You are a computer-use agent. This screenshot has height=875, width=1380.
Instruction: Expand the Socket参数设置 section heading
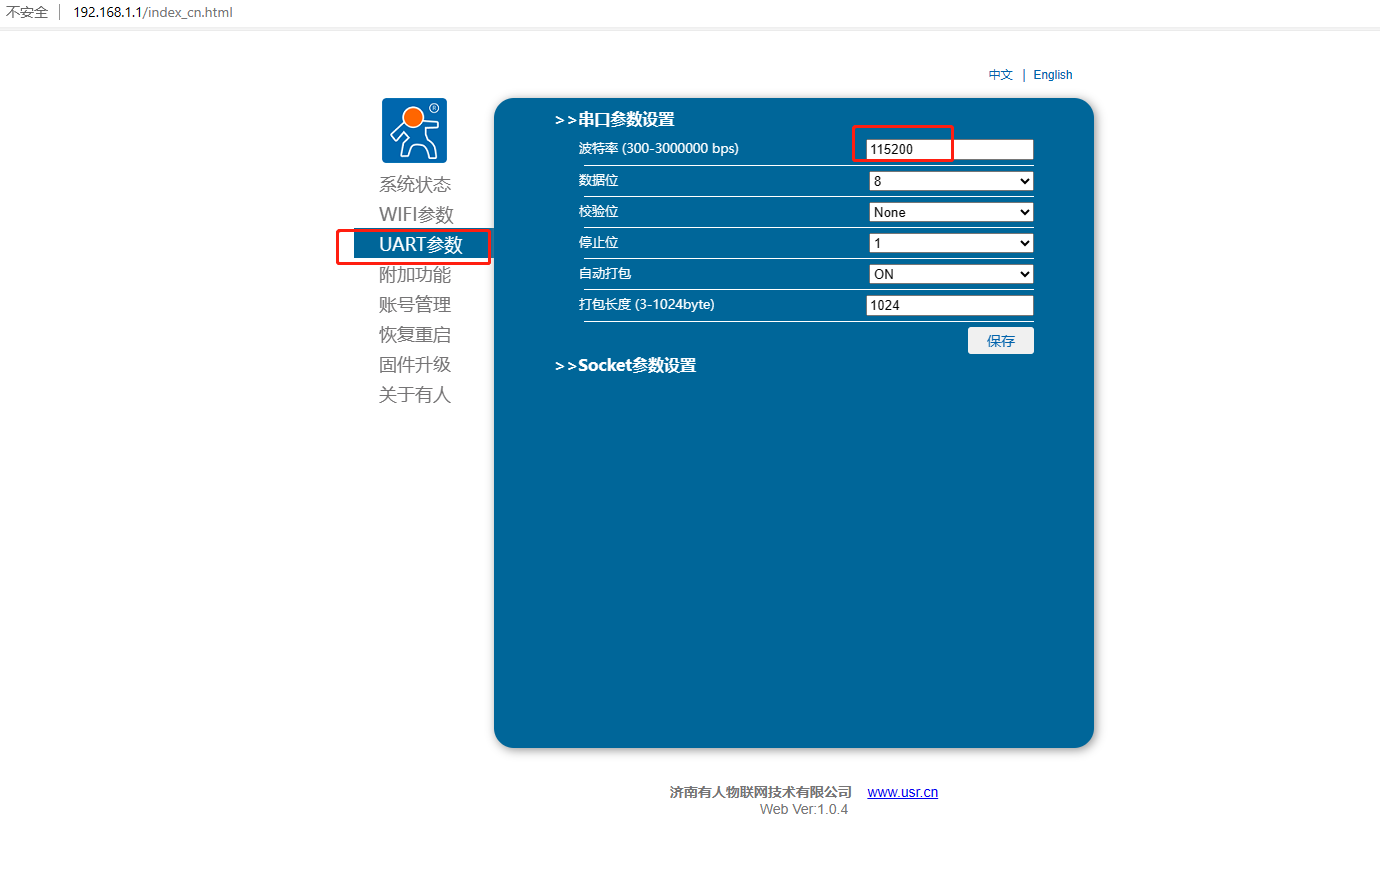click(626, 366)
